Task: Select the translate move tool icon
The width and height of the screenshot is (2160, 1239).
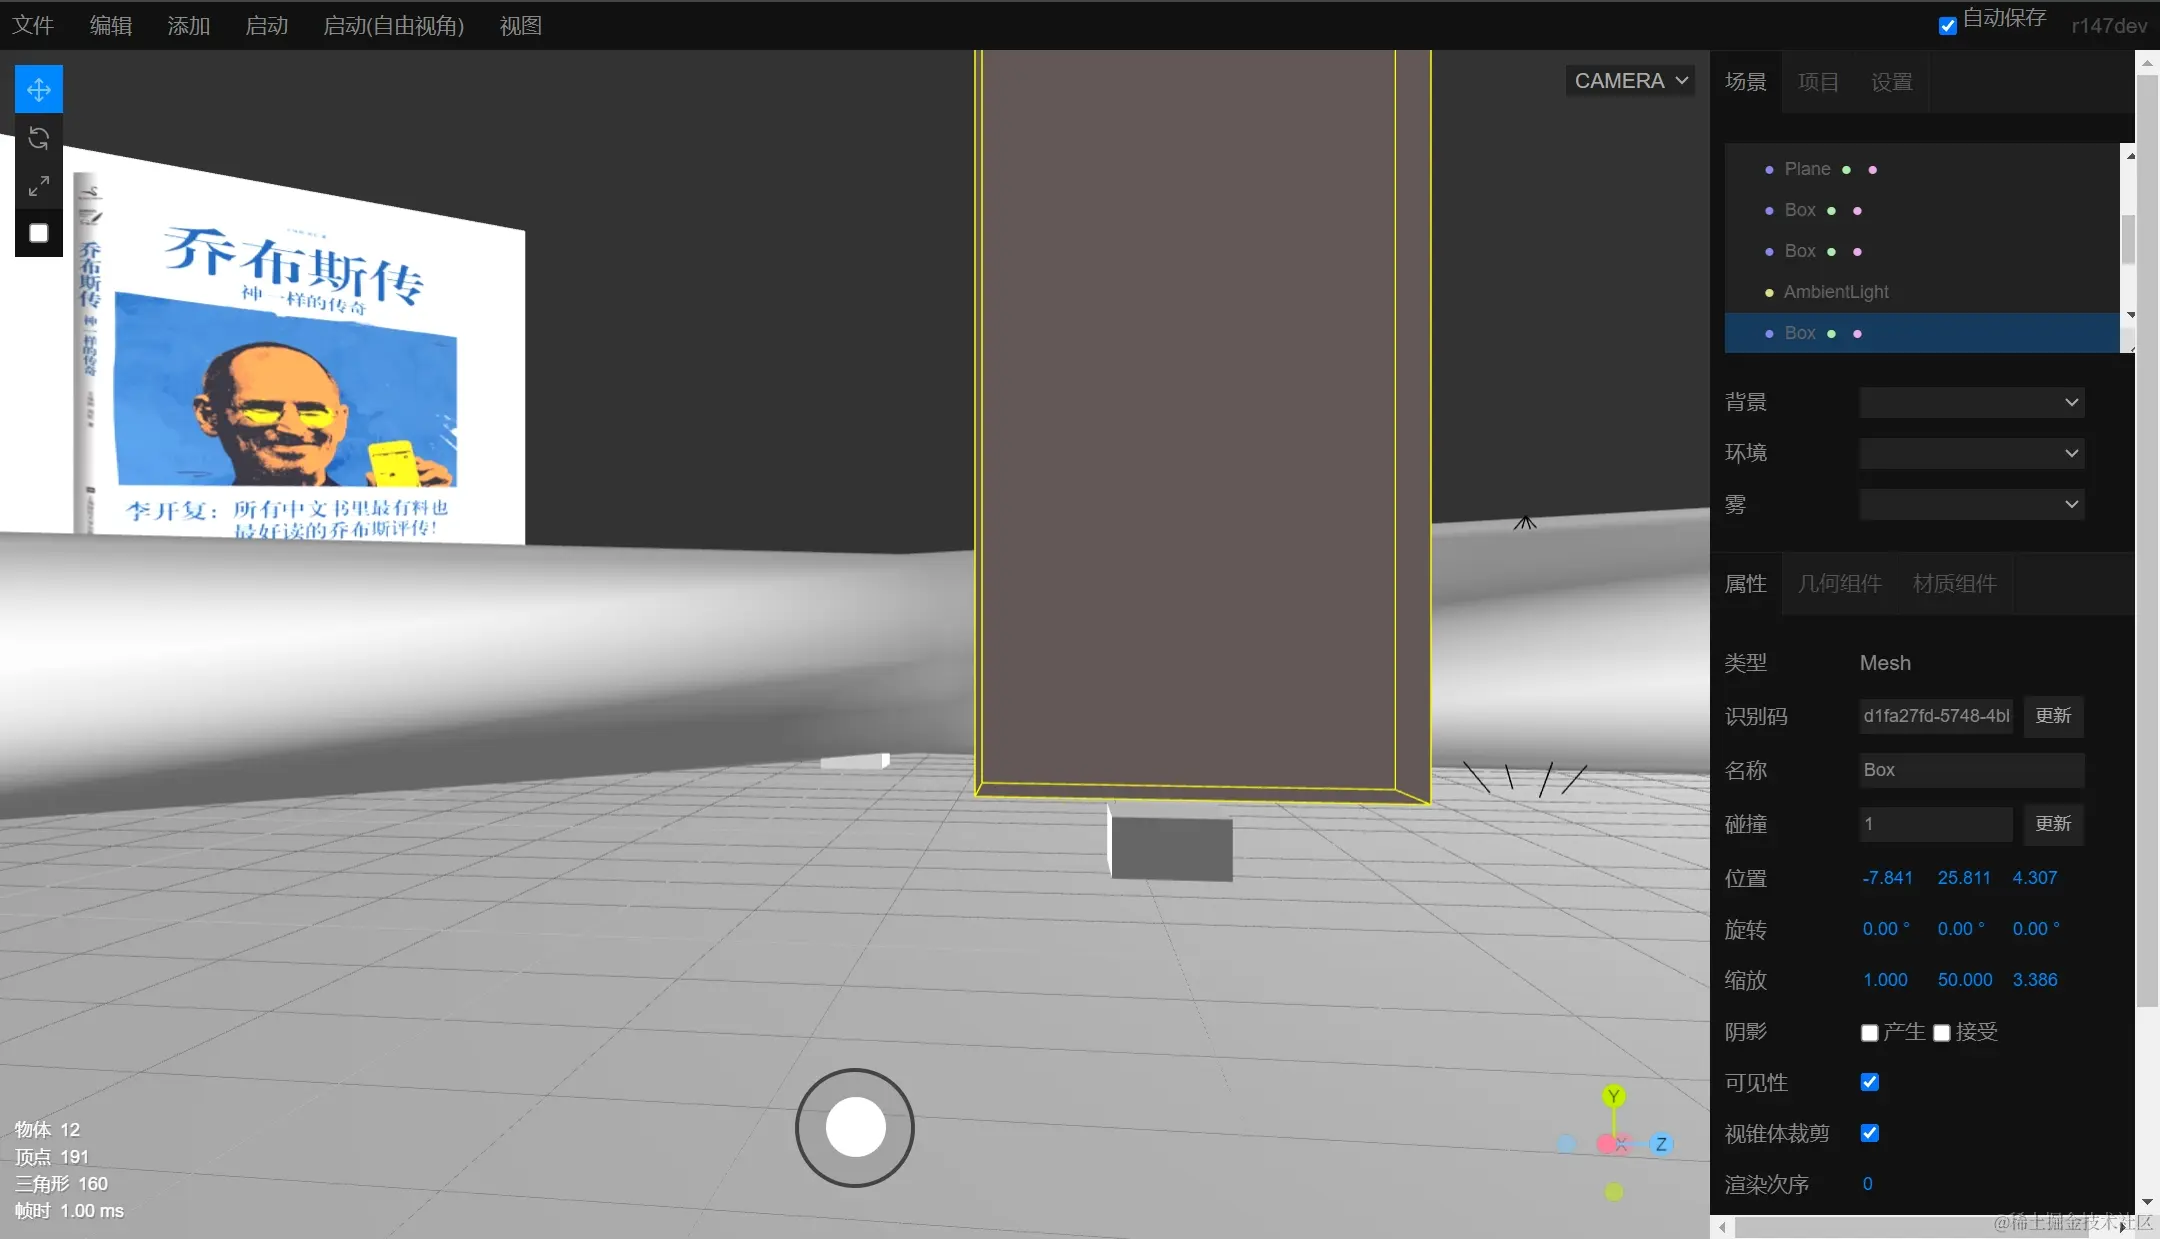Action: (39, 90)
